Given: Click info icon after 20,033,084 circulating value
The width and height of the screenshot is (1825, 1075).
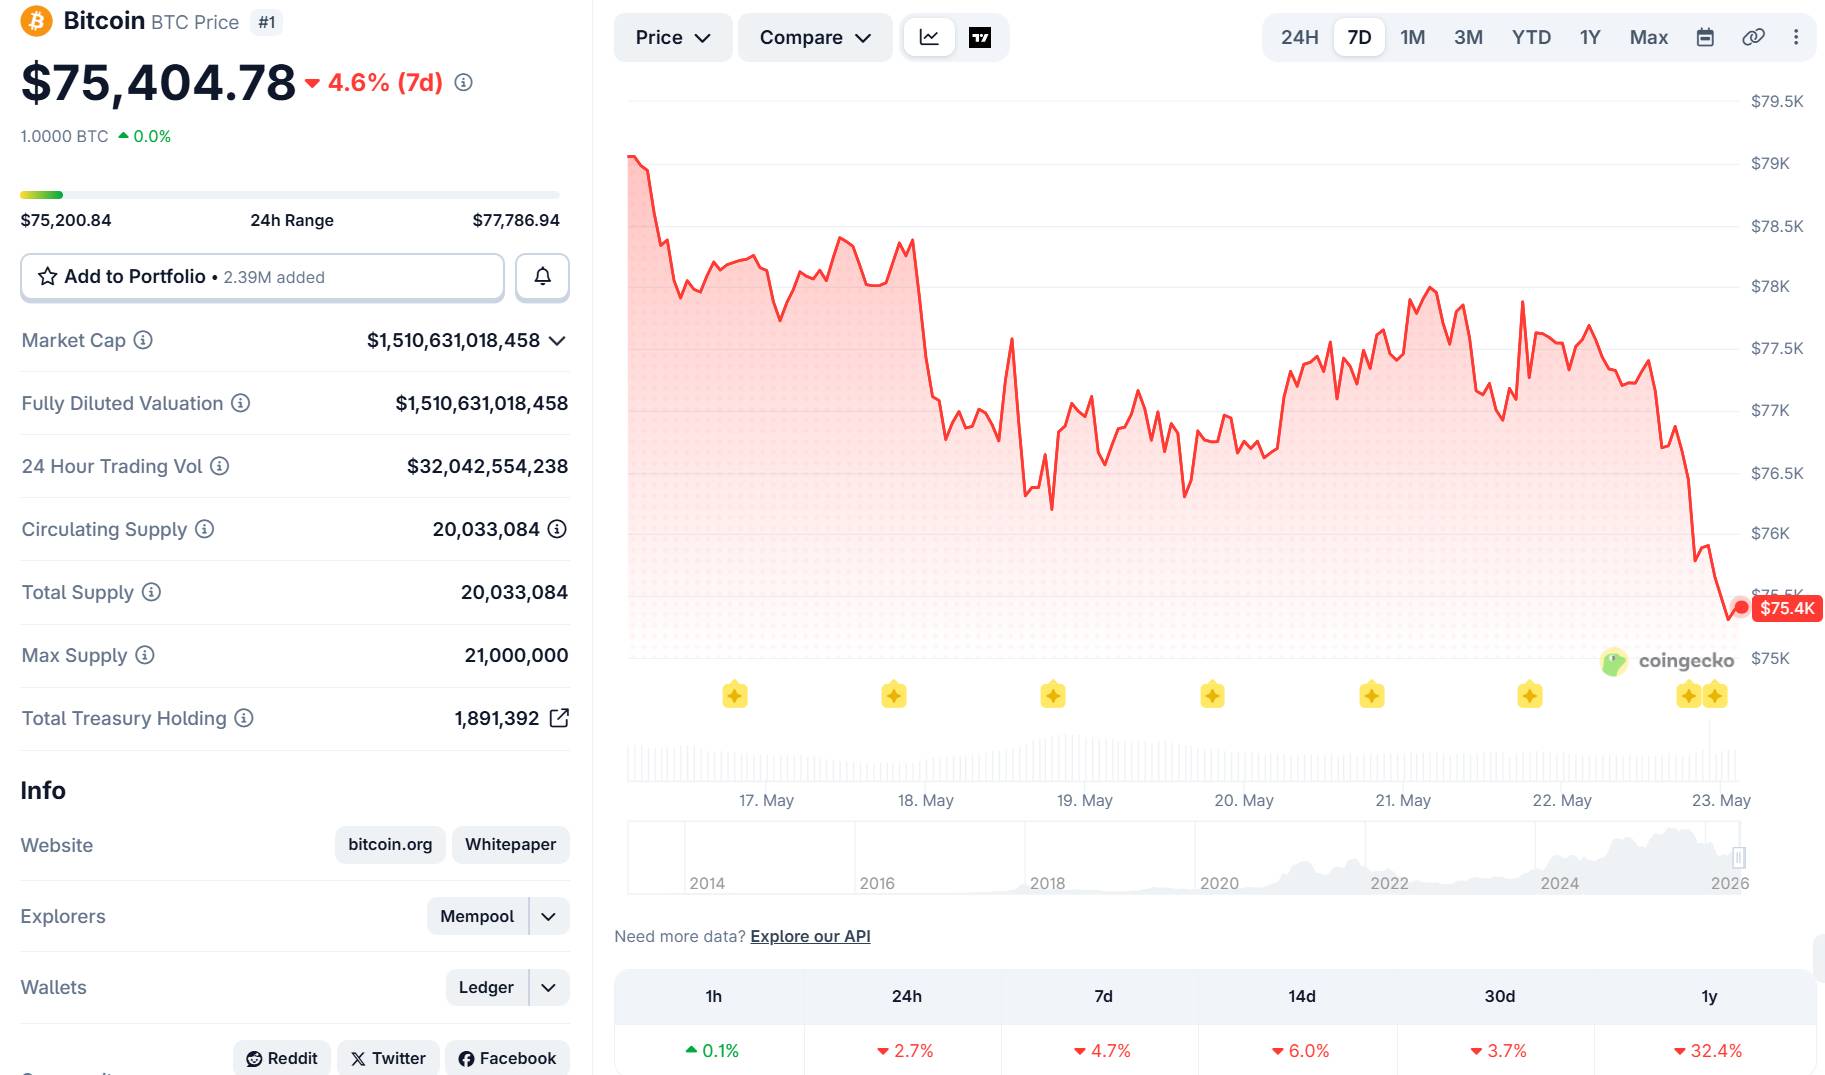Looking at the screenshot, I should tap(557, 529).
